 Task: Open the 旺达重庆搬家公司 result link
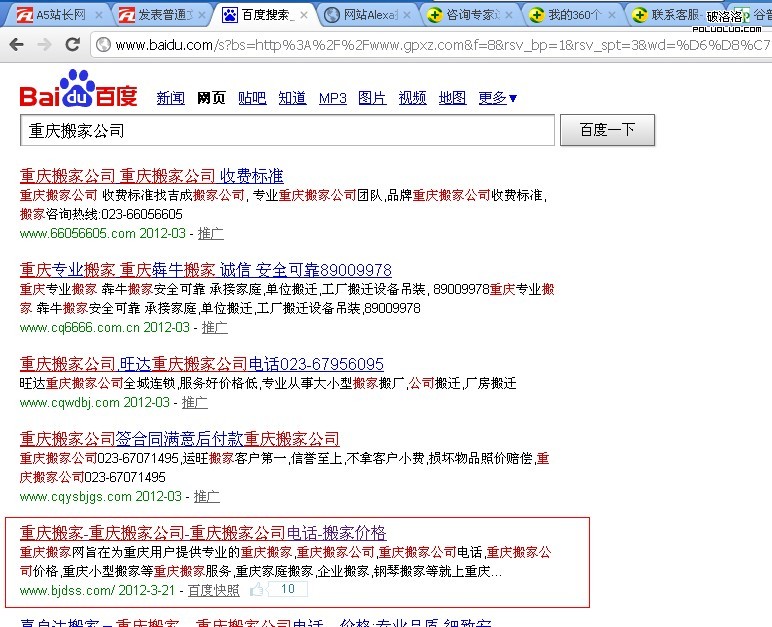point(201,364)
